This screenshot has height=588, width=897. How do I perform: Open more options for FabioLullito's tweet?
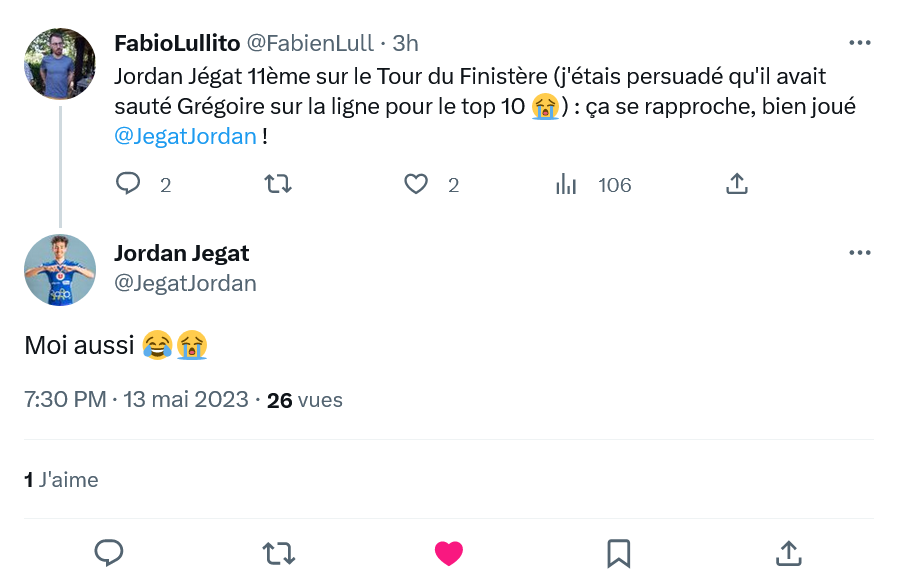point(859,43)
